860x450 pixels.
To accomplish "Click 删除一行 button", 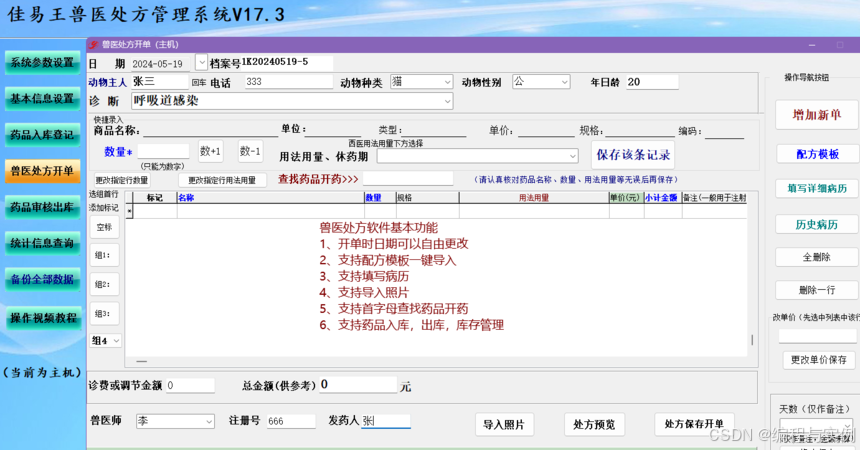I will [x=817, y=290].
